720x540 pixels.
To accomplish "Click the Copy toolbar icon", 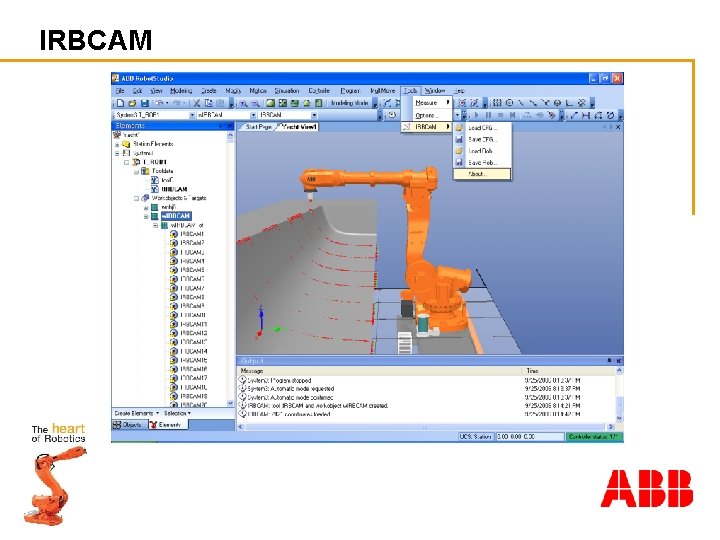I will [208, 103].
